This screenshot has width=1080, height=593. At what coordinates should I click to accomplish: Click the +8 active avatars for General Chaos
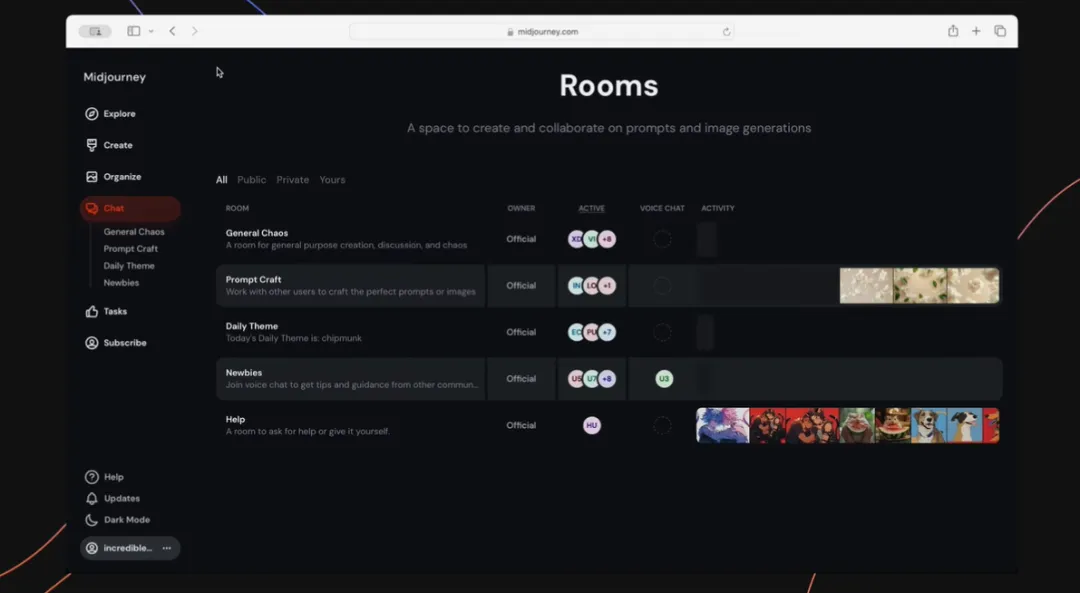click(607, 239)
